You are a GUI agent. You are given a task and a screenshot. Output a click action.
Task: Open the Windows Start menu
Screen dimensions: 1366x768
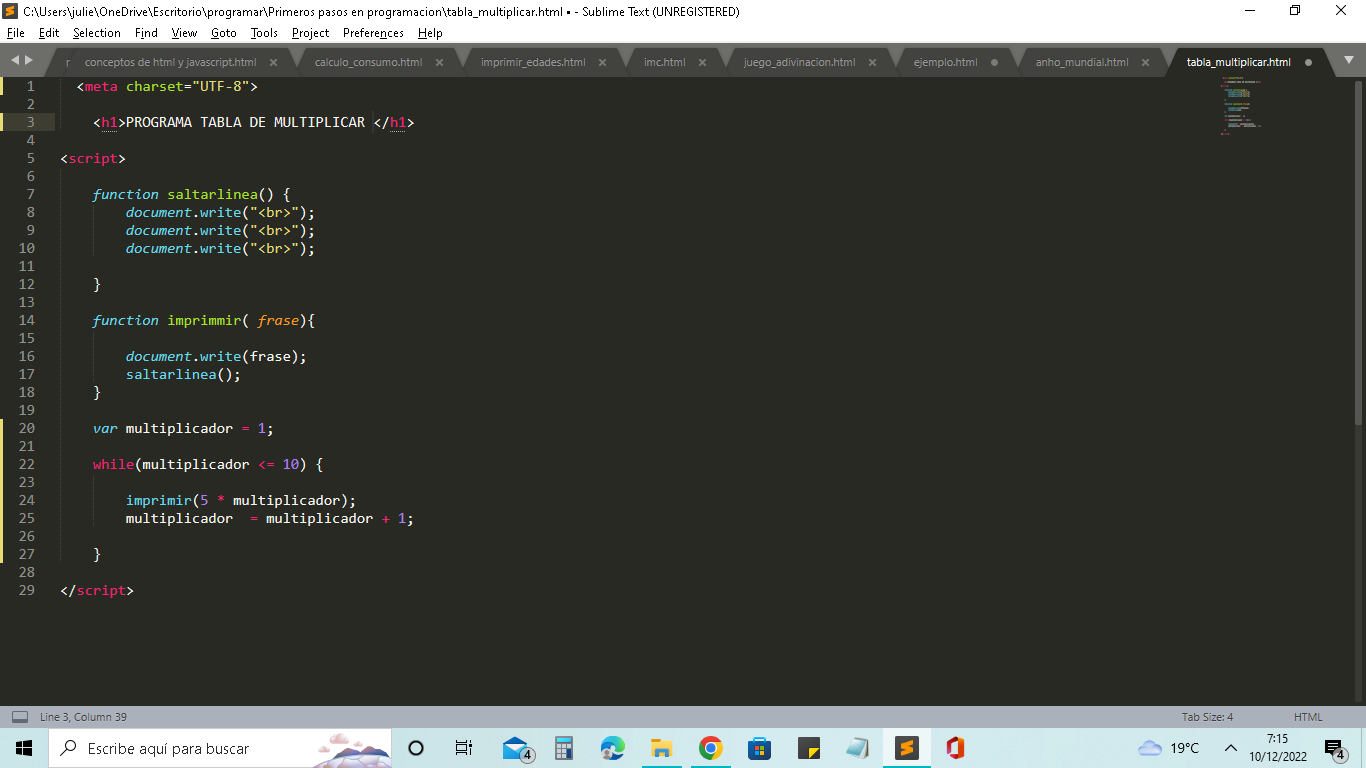coord(24,748)
